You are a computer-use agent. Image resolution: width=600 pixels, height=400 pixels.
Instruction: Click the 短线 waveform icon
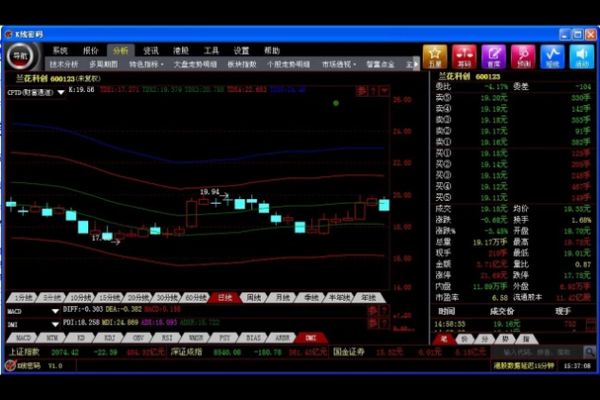pyautogui.click(x=553, y=56)
